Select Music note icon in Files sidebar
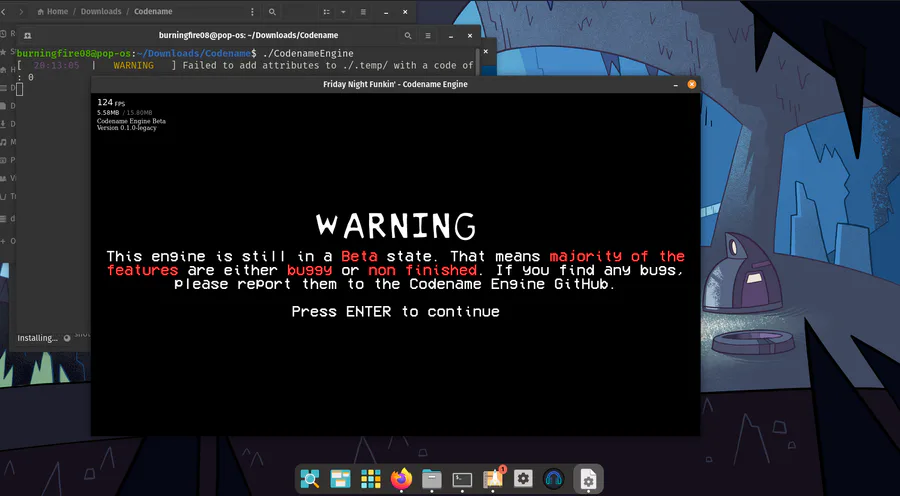This screenshot has width=900, height=496. point(3,142)
